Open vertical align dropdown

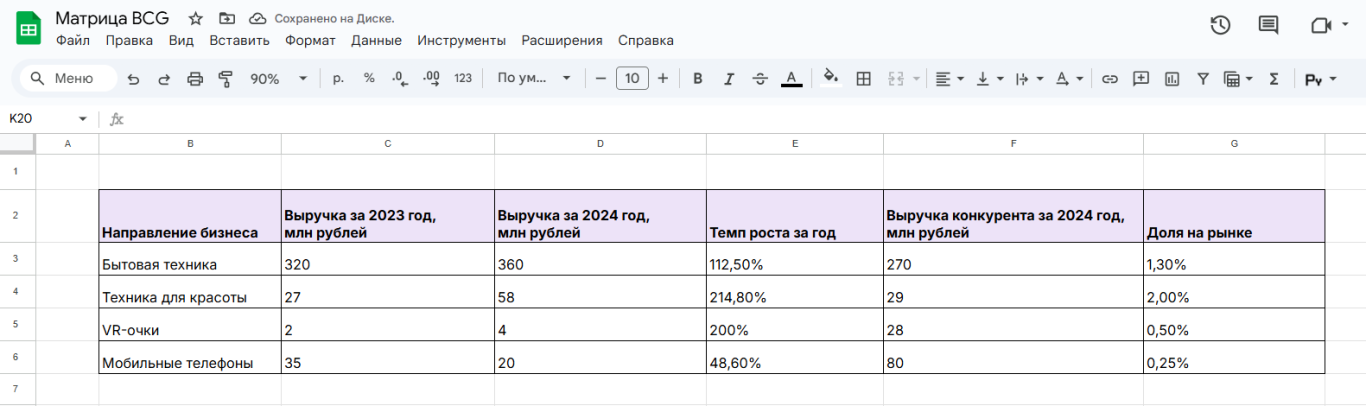[989, 78]
